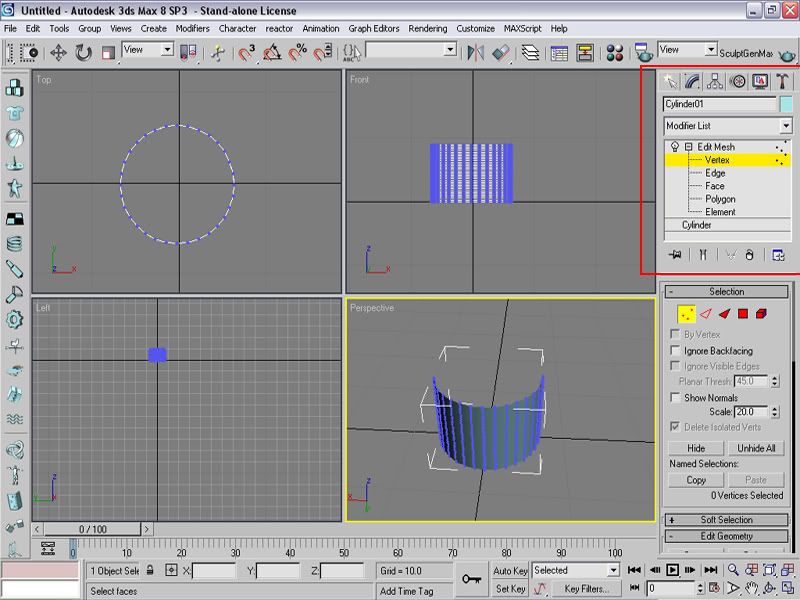Viewport: 800px width, 600px height.
Task: Collapse the Edit Mesh modifier tree
Action: pyautogui.click(x=689, y=147)
